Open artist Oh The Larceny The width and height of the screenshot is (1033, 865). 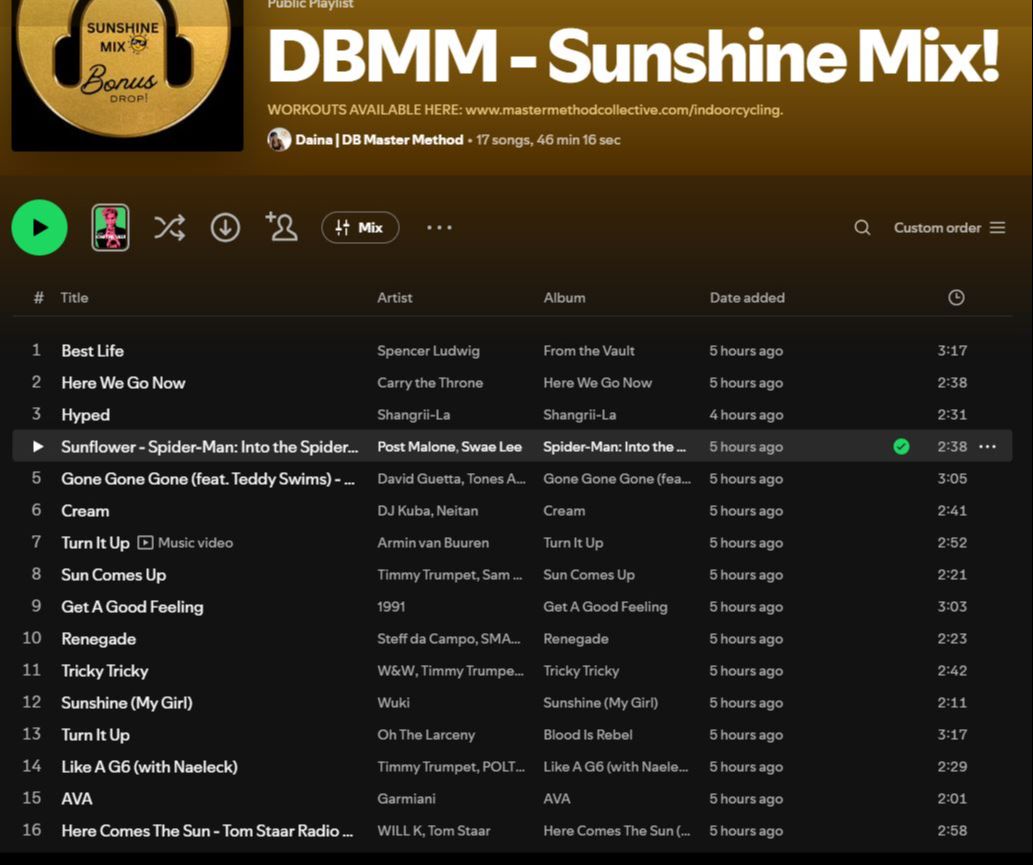(426, 735)
